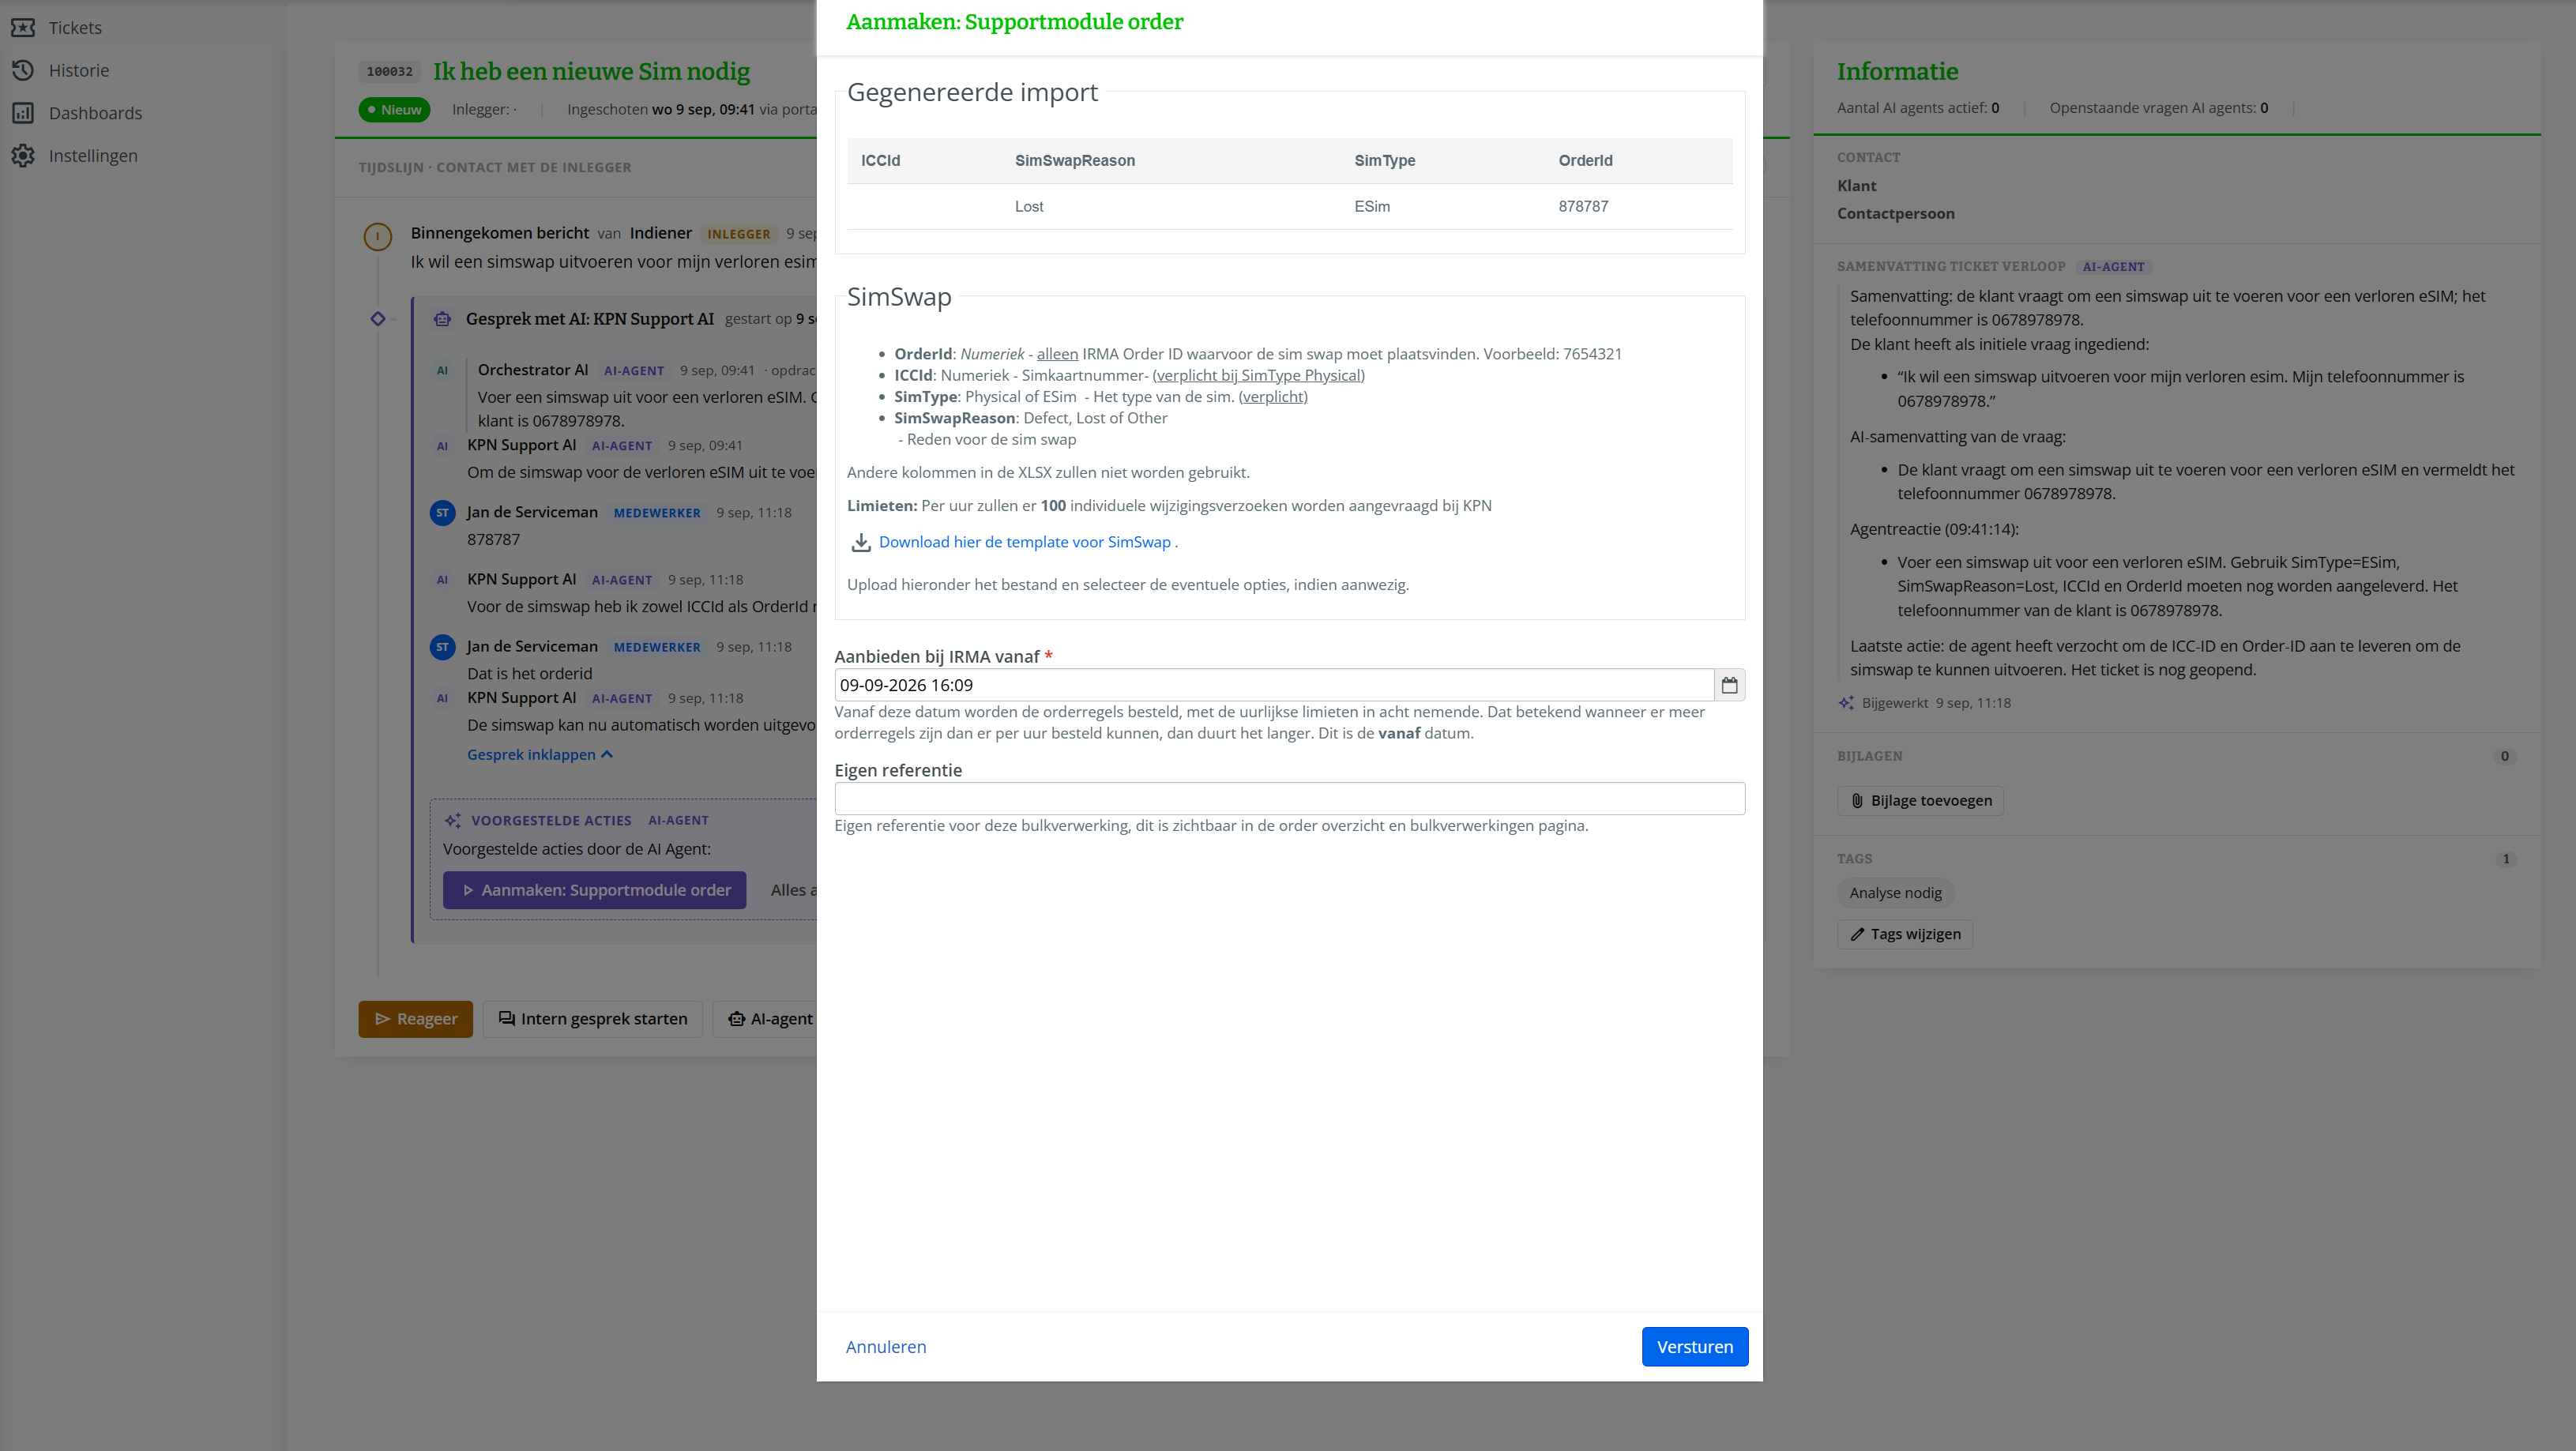This screenshot has width=2576, height=1451.
Task: Open Dashboards in the sidebar
Action: tap(95, 113)
